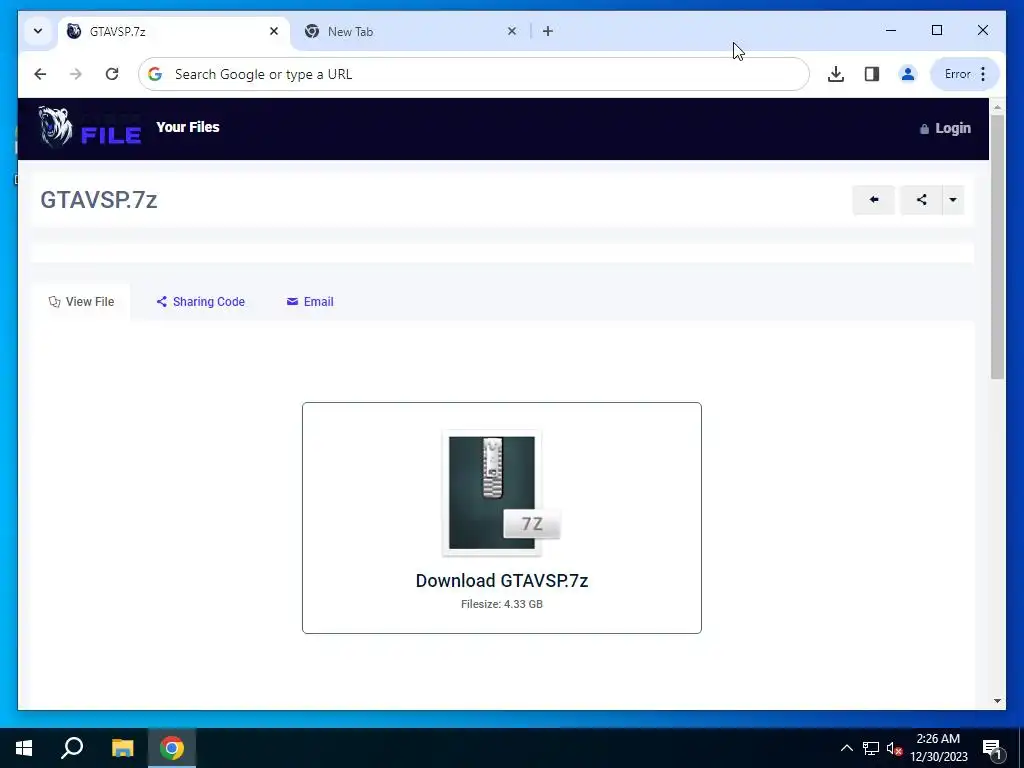This screenshot has width=1024, height=768.
Task: Close the GTAVSP.7z browser tab
Action: (x=274, y=31)
